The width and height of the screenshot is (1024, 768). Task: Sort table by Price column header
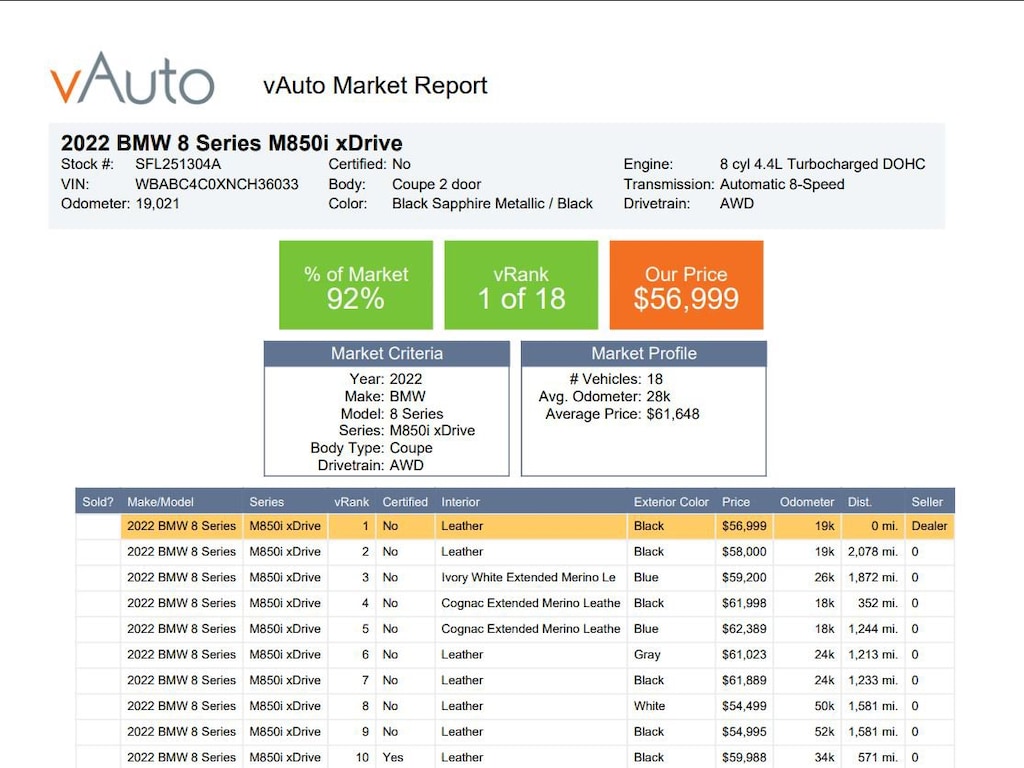(x=736, y=502)
